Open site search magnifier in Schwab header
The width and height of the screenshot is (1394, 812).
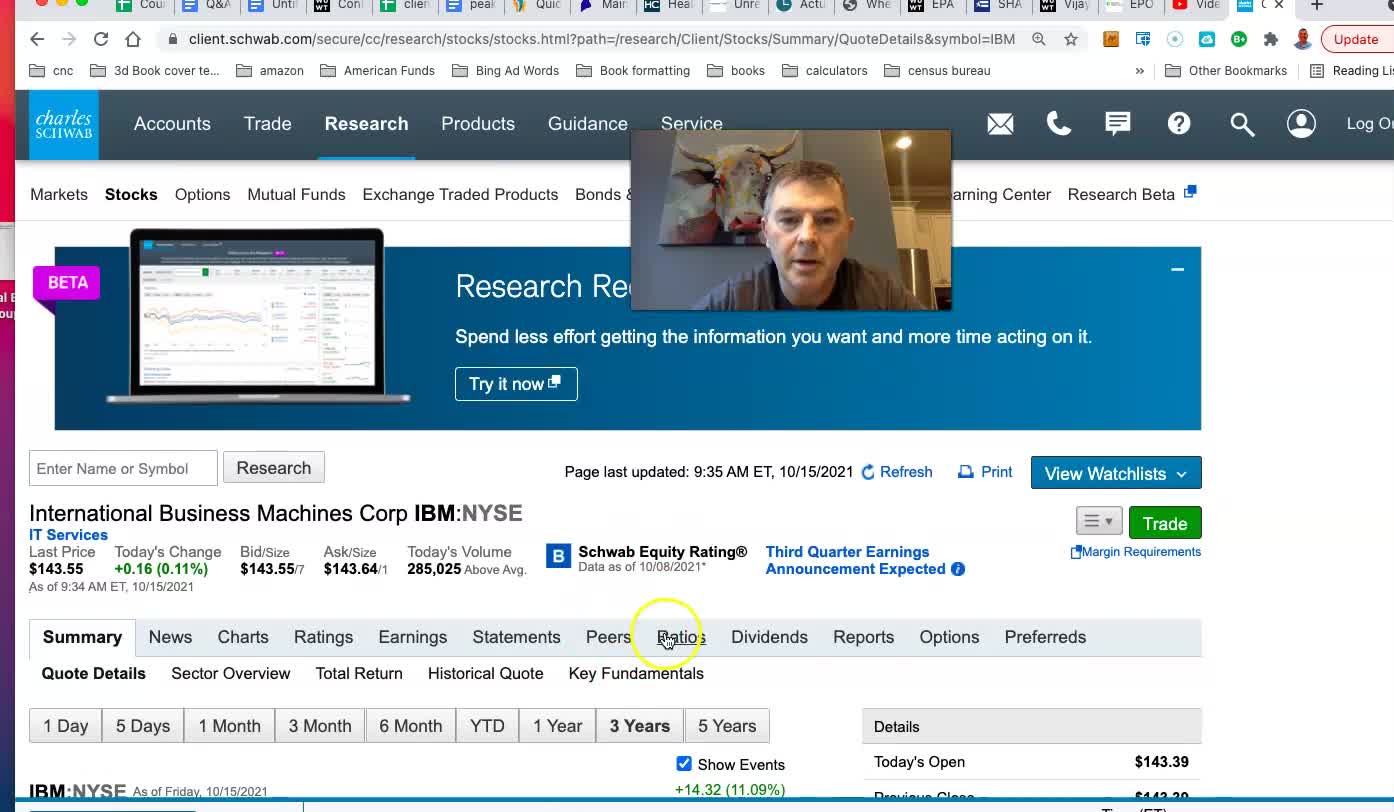coord(1242,124)
